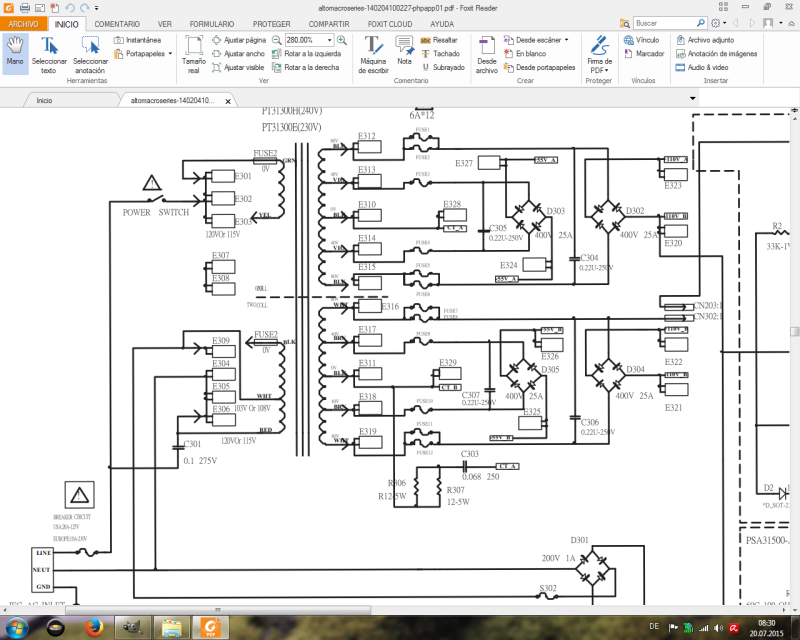Click the DE language indicator
Image resolution: width=800 pixels, height=640 pixels.
654,626
